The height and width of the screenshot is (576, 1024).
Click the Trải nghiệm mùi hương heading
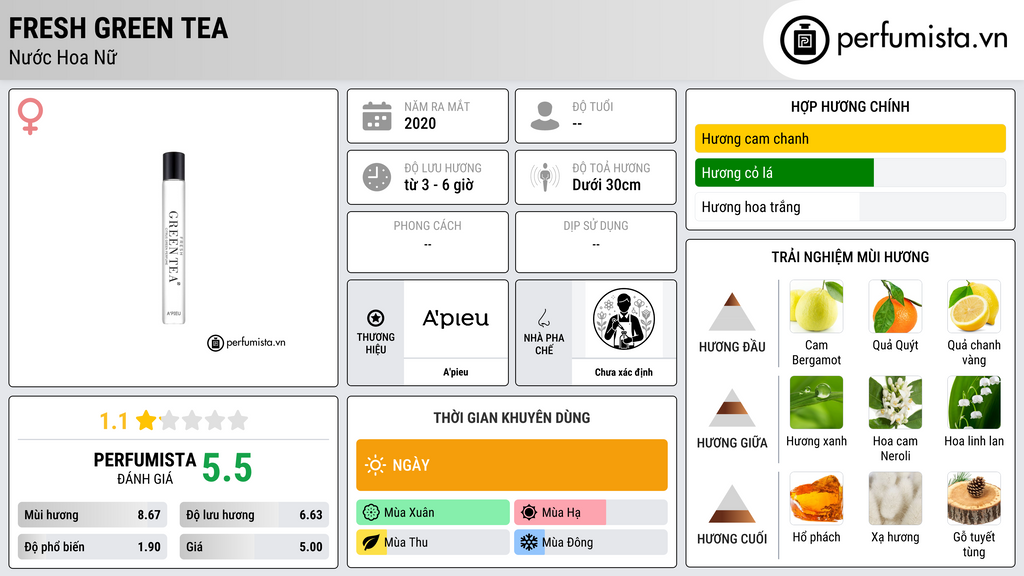coord(850,257)
